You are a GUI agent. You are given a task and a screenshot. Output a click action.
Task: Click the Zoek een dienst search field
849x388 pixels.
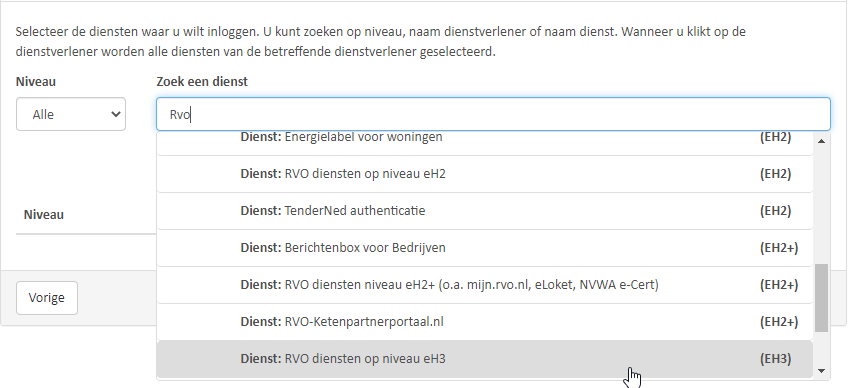coord(493,114)
